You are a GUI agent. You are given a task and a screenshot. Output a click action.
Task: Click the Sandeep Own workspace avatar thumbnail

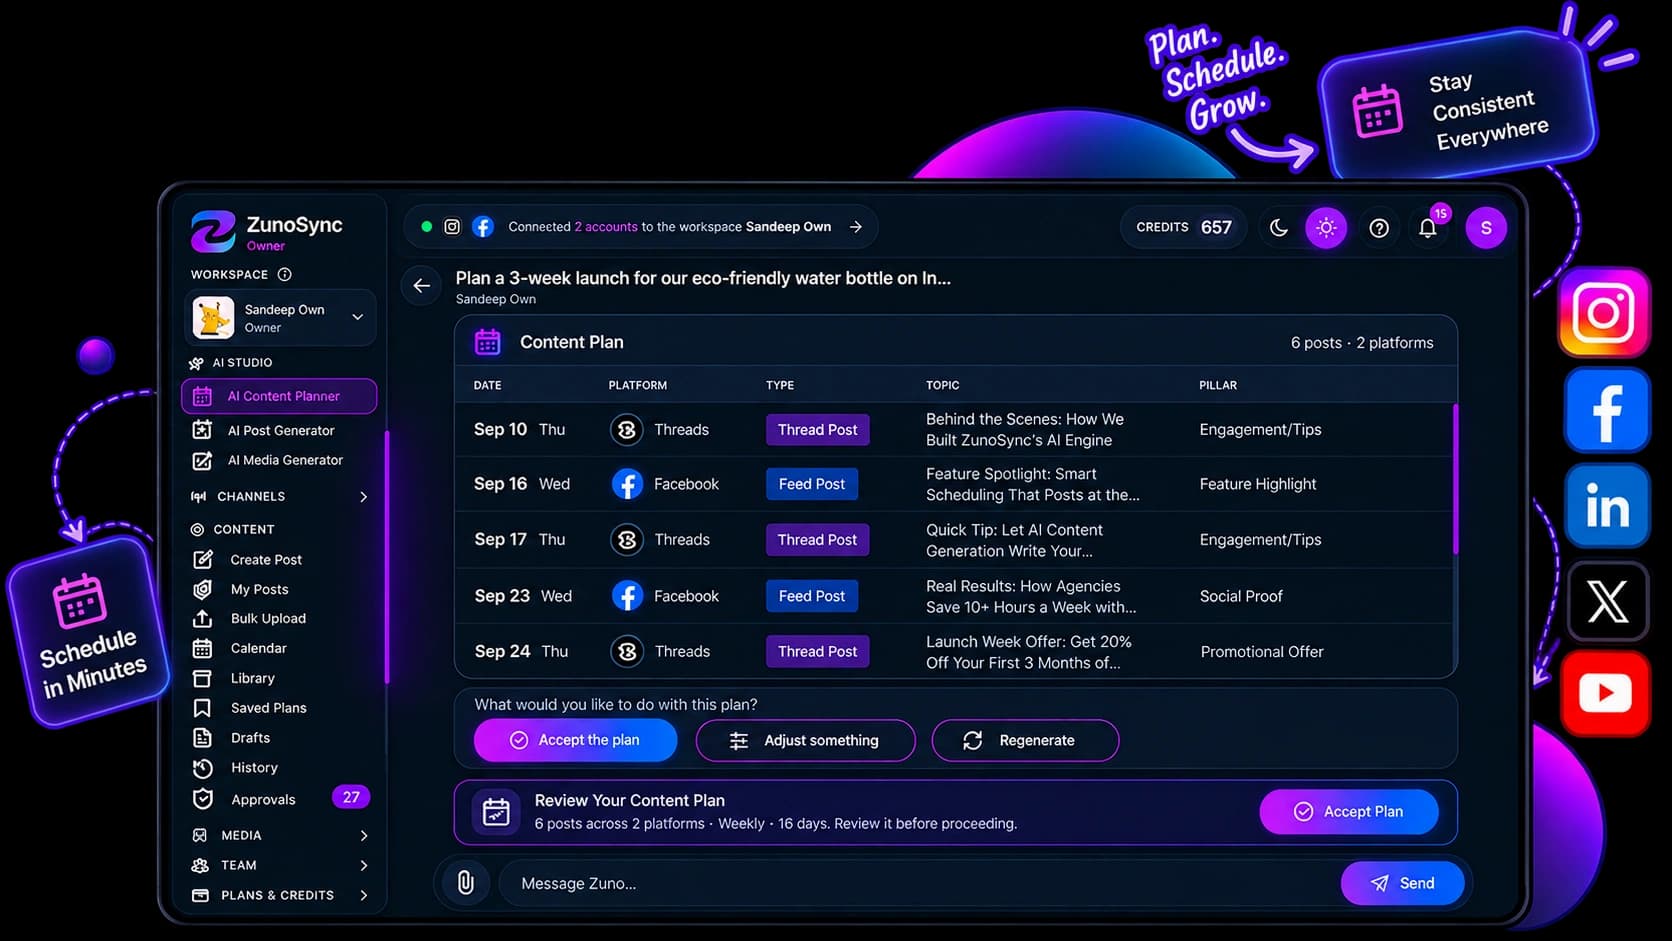(x=213, y=318)
